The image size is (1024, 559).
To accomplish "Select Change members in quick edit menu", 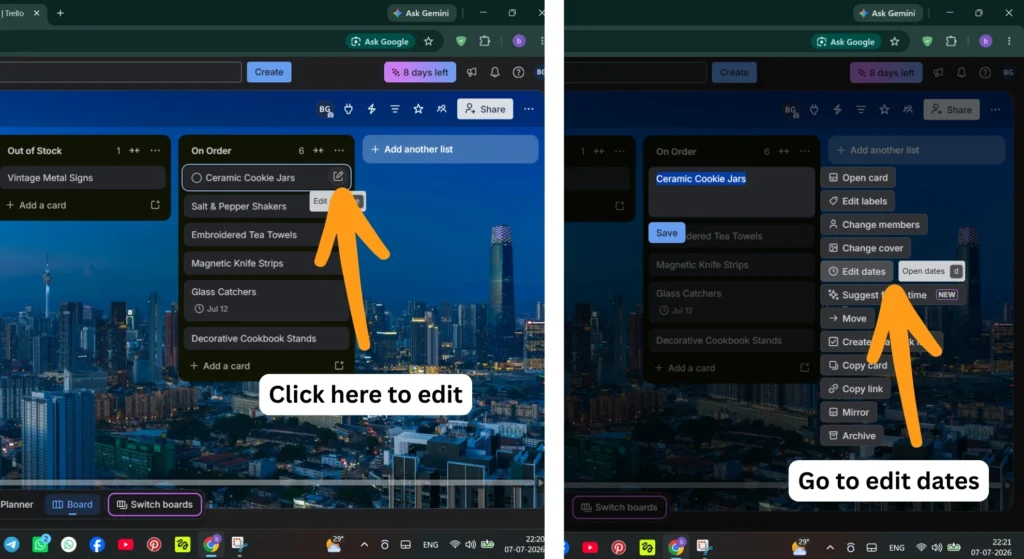I will tap(874, 225).
